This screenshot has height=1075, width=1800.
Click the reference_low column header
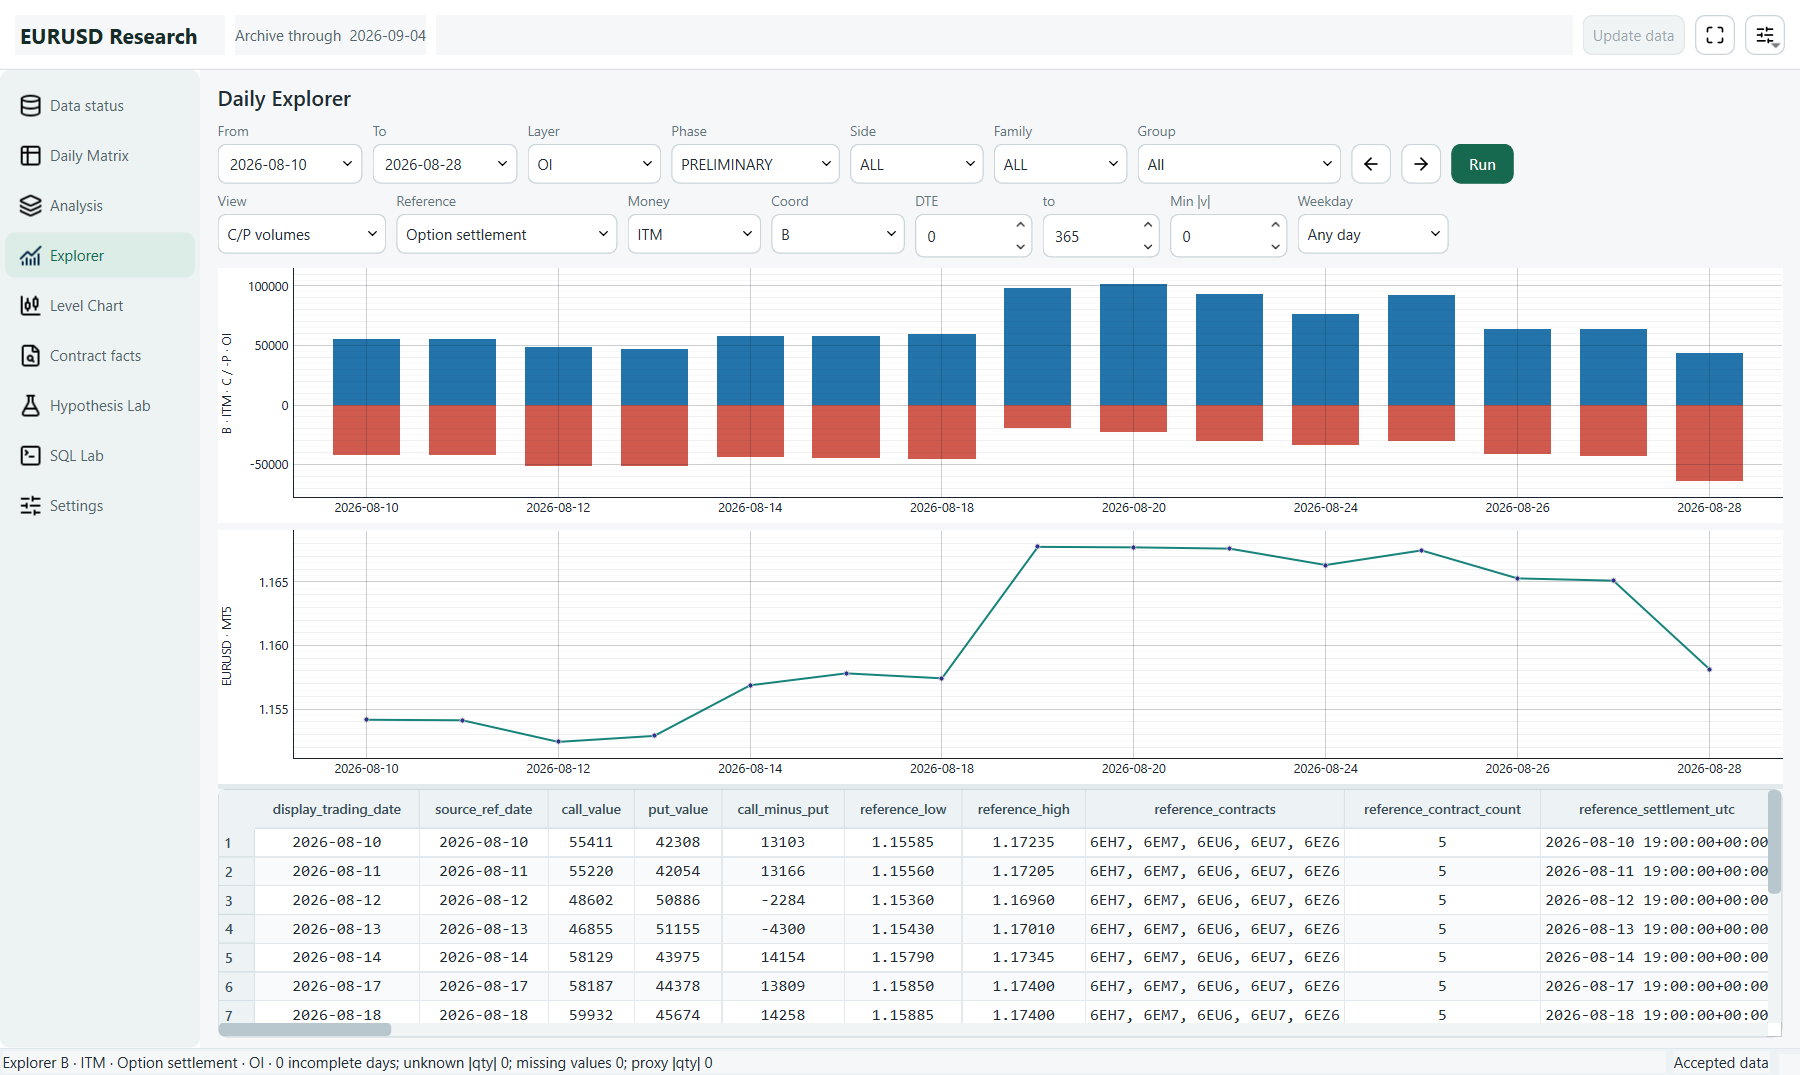pyautogui.click(x=903, y=810)
